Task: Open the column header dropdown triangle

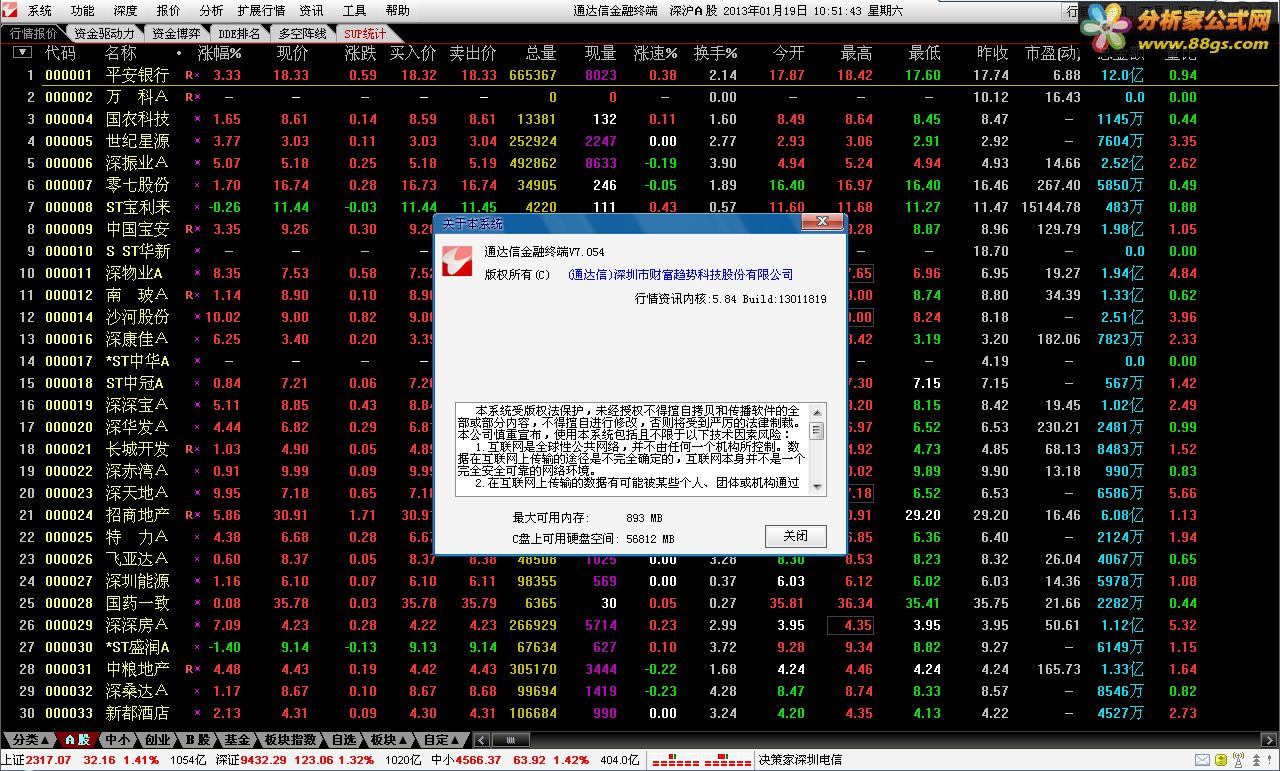Action: [x=21, y=53]
